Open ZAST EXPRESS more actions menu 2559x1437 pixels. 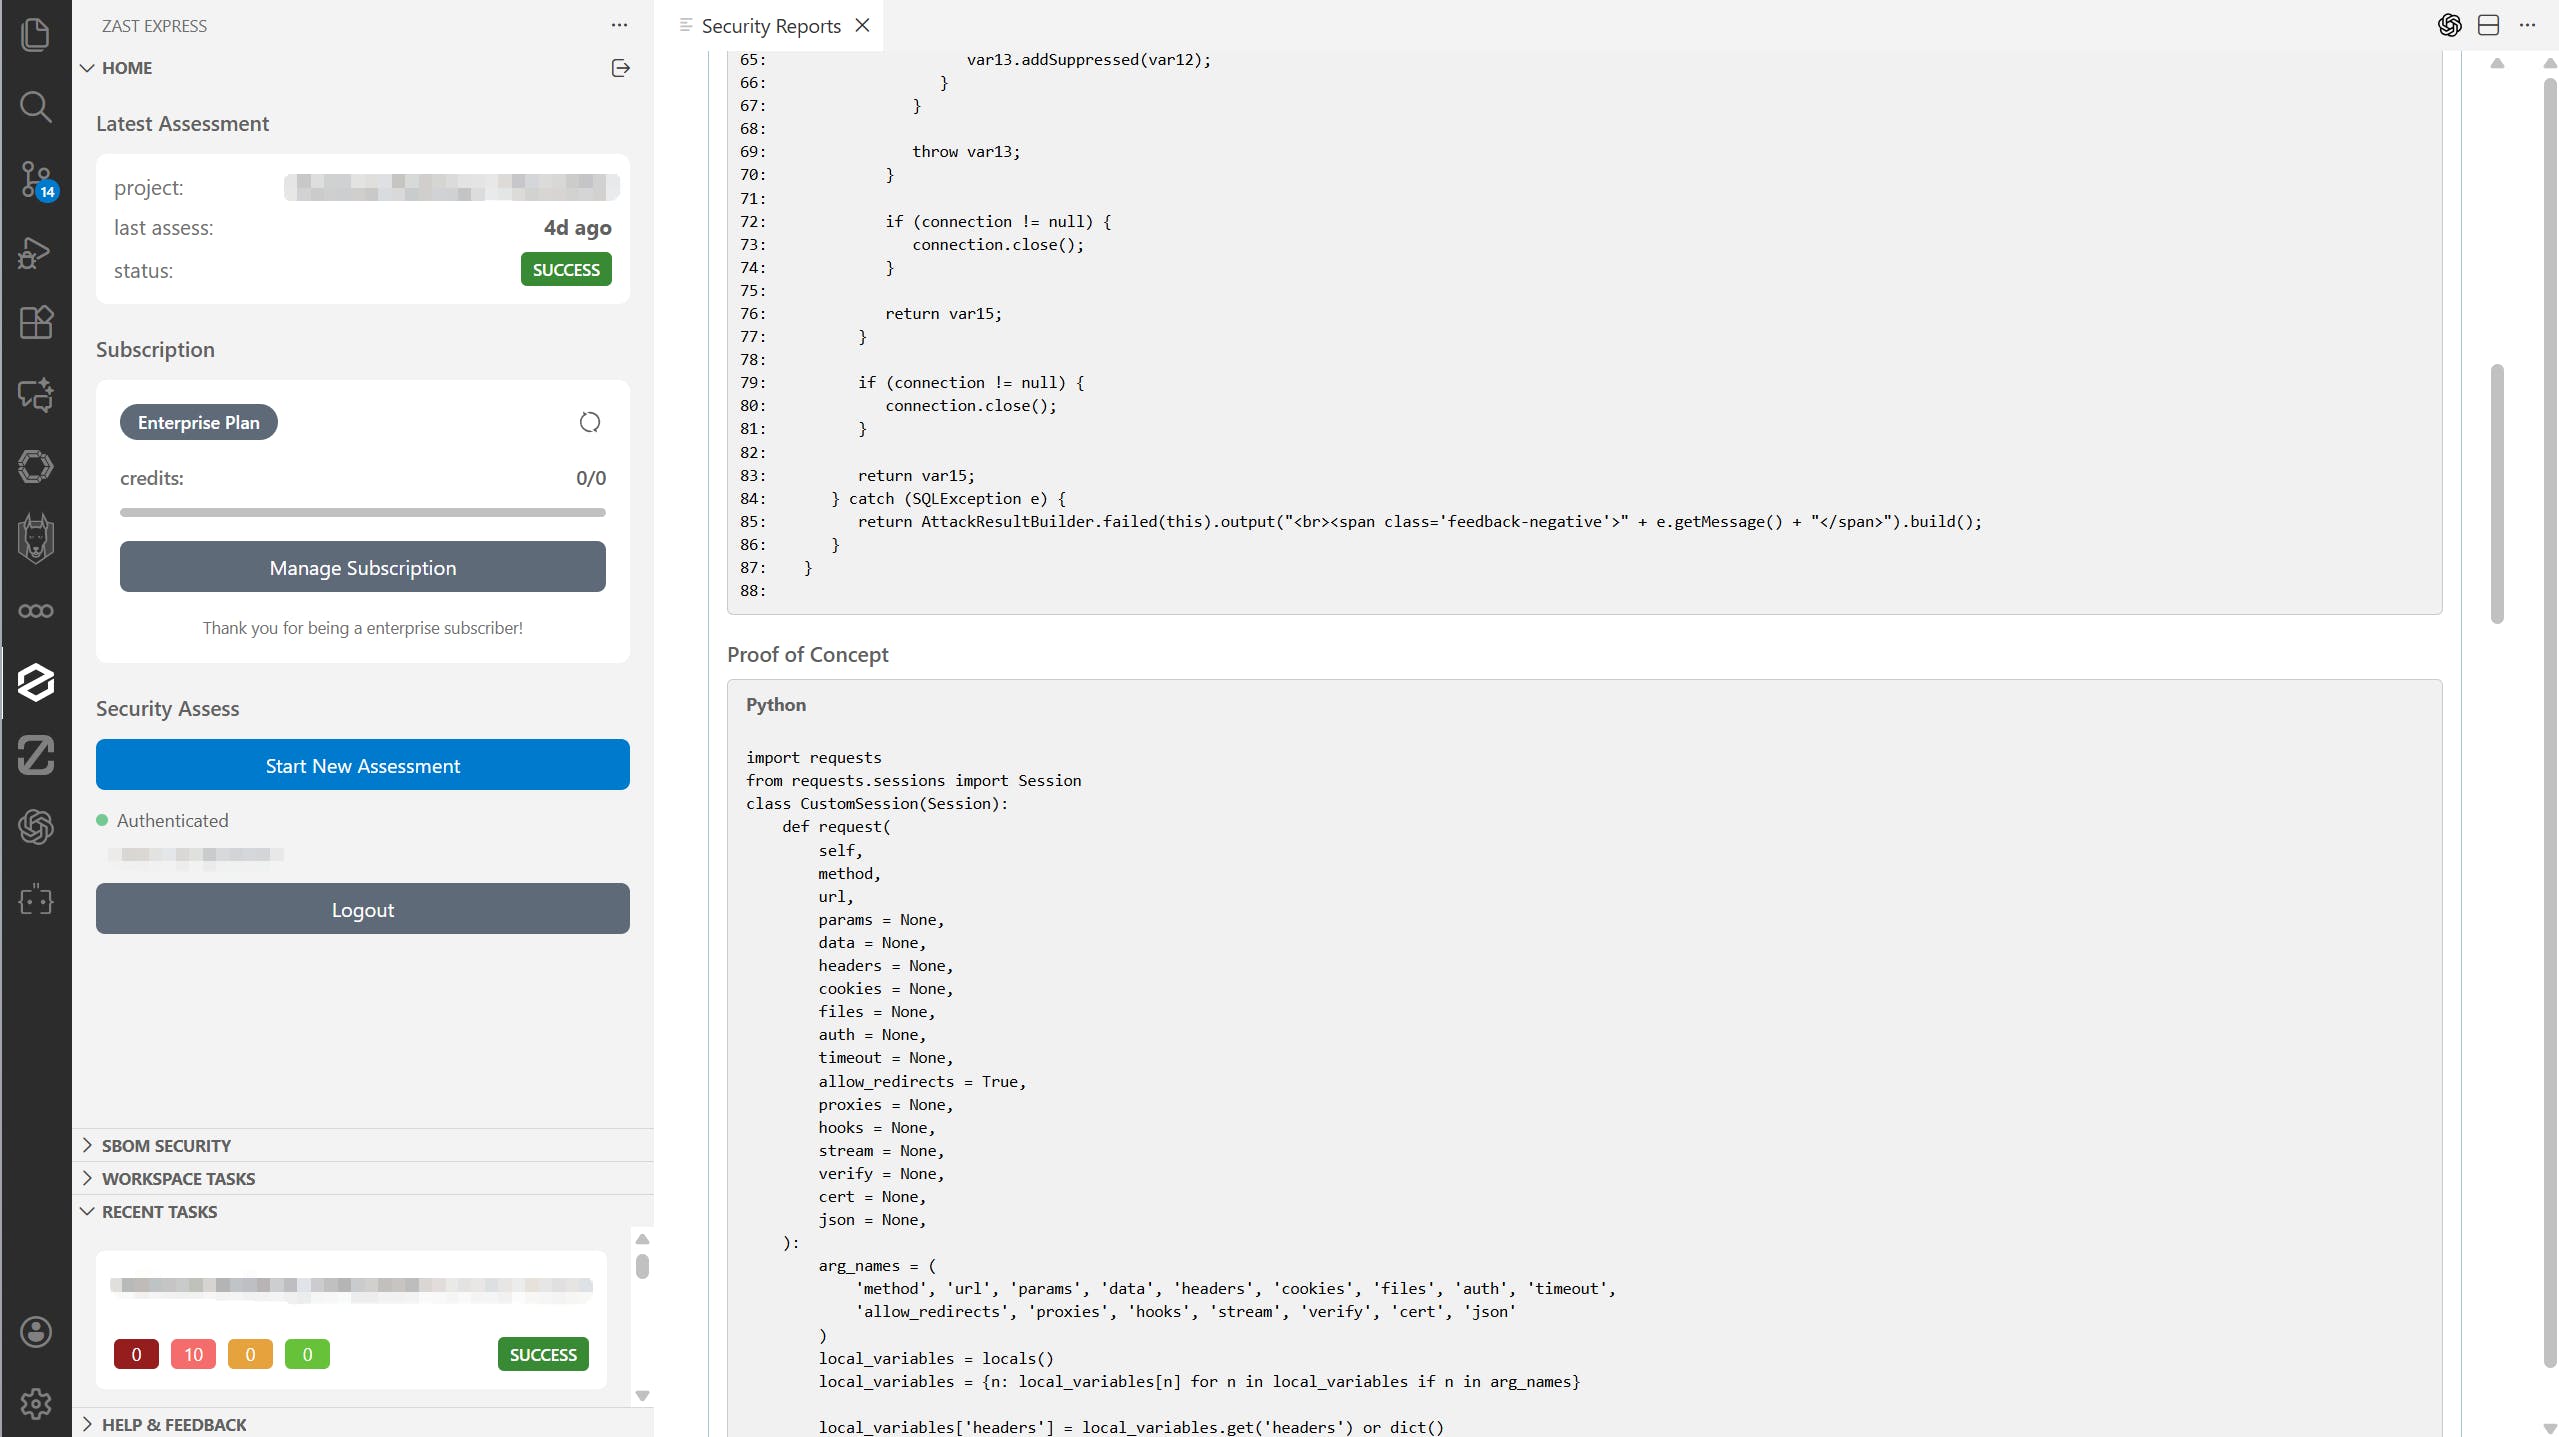(619, 25)
